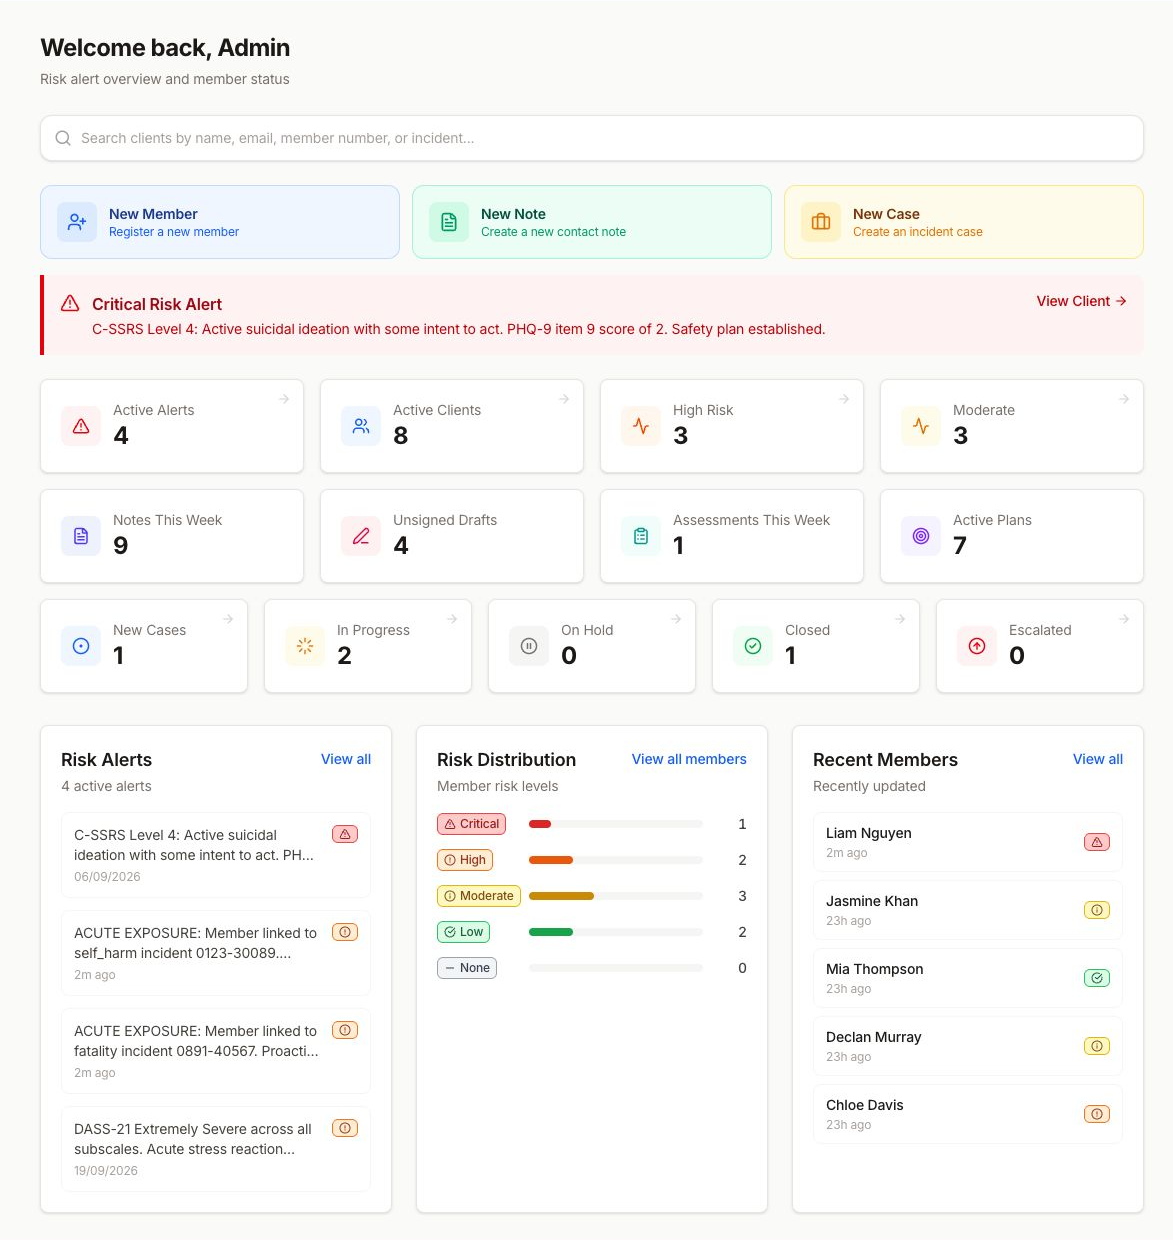The image size is (1173, 1240).
Task: Open New Cases card via its arrow
Action: (228, 619)
